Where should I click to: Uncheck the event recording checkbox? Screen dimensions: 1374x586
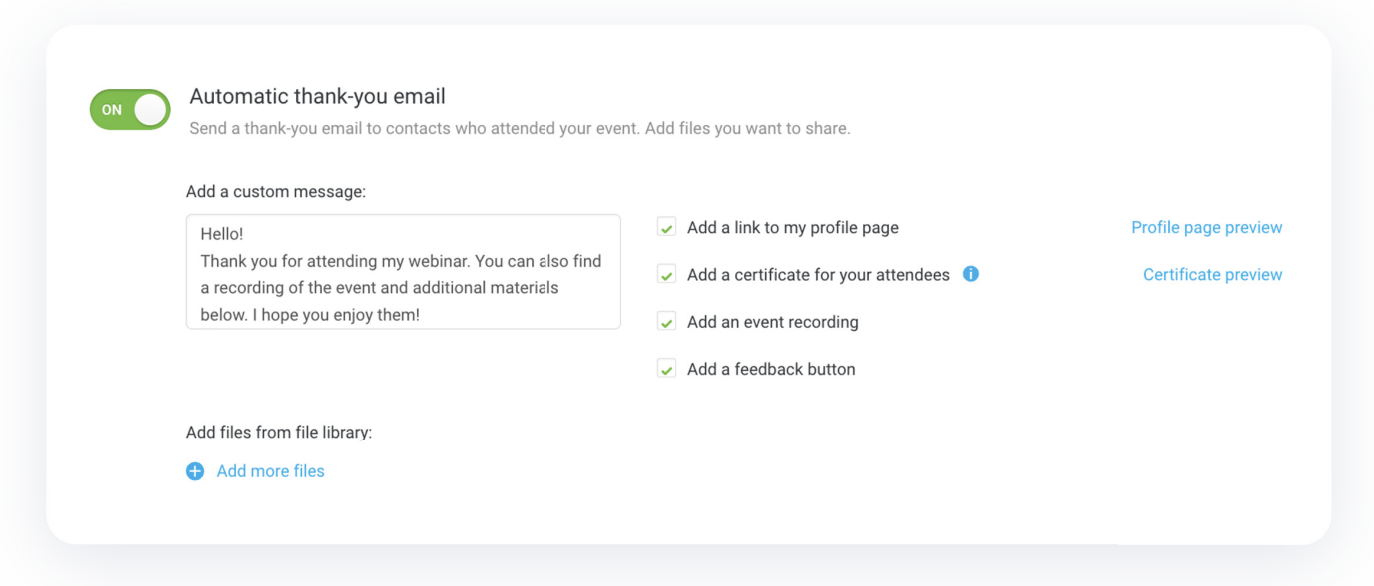[666, 322]
